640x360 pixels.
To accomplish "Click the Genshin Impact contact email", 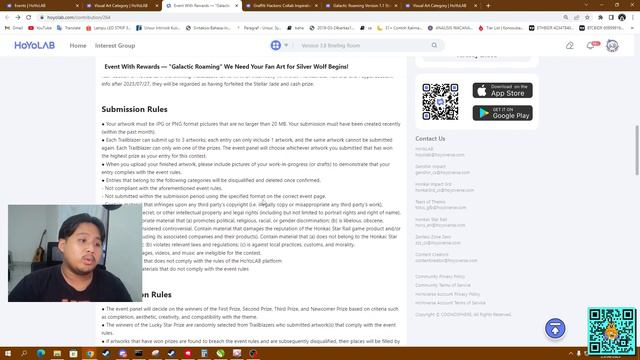I will 442,173.
